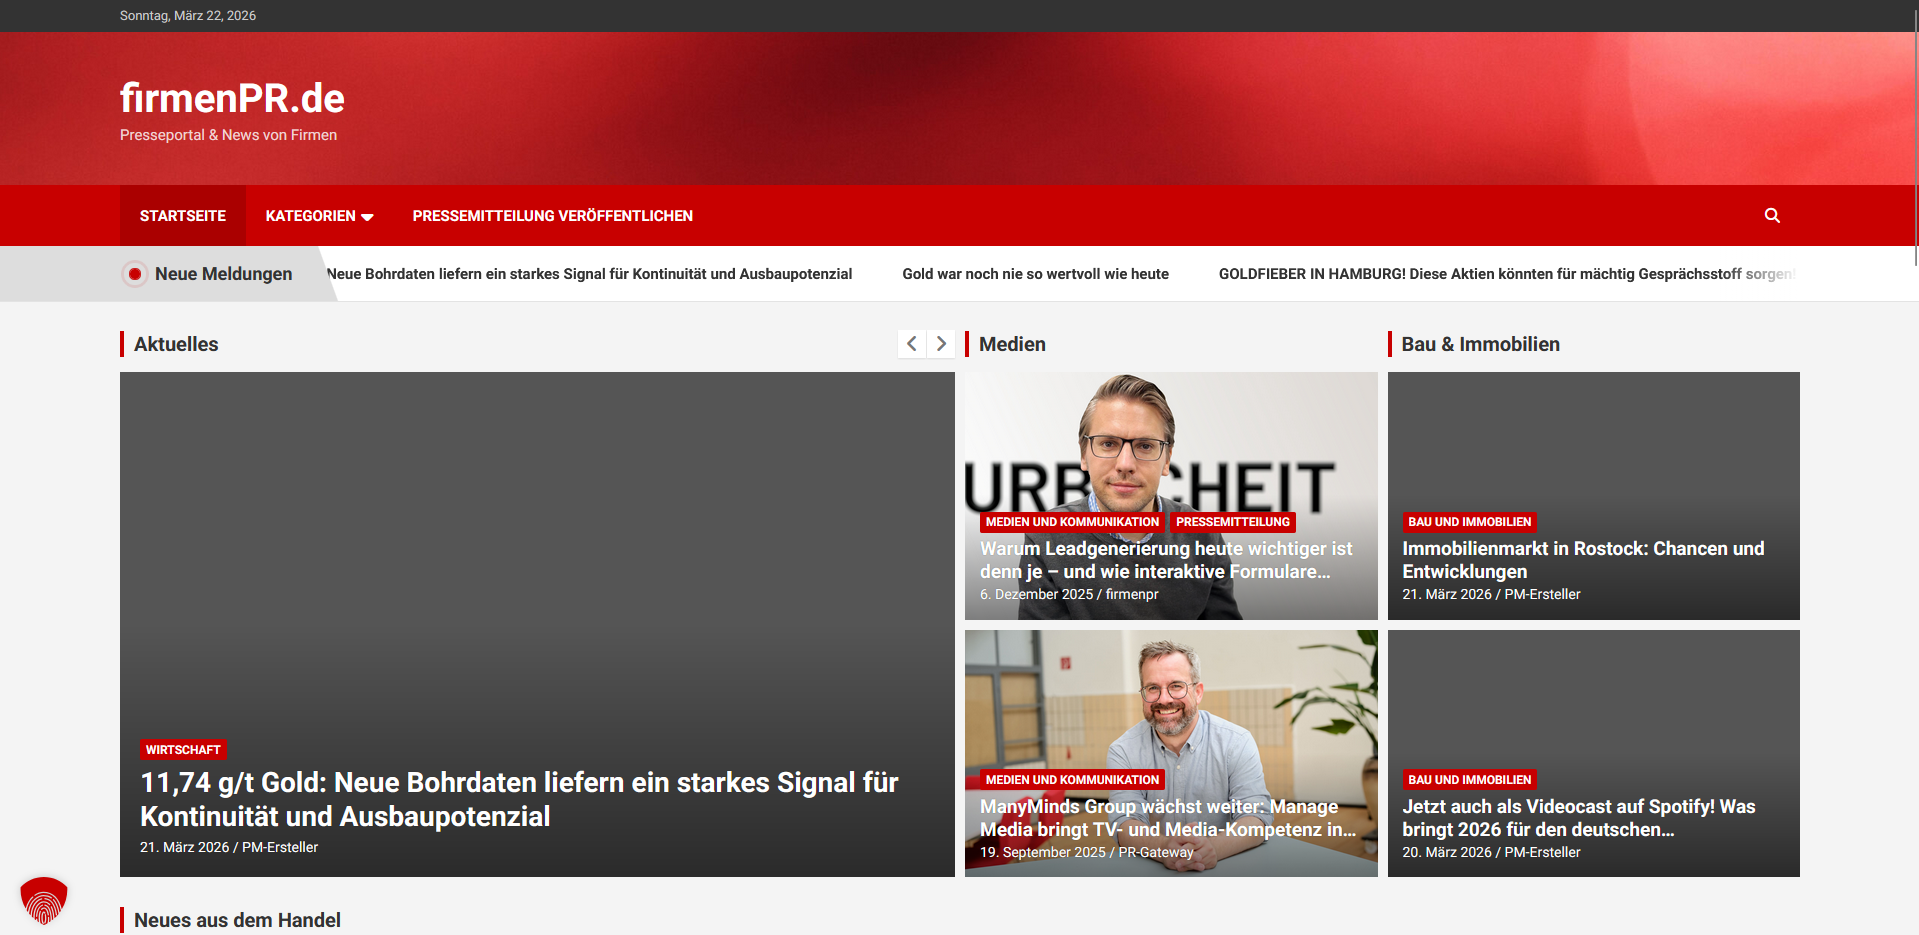Expand the Kategorien dropdown menu
This screenshot has height=935, width=1919.
[x=318, y=216]
